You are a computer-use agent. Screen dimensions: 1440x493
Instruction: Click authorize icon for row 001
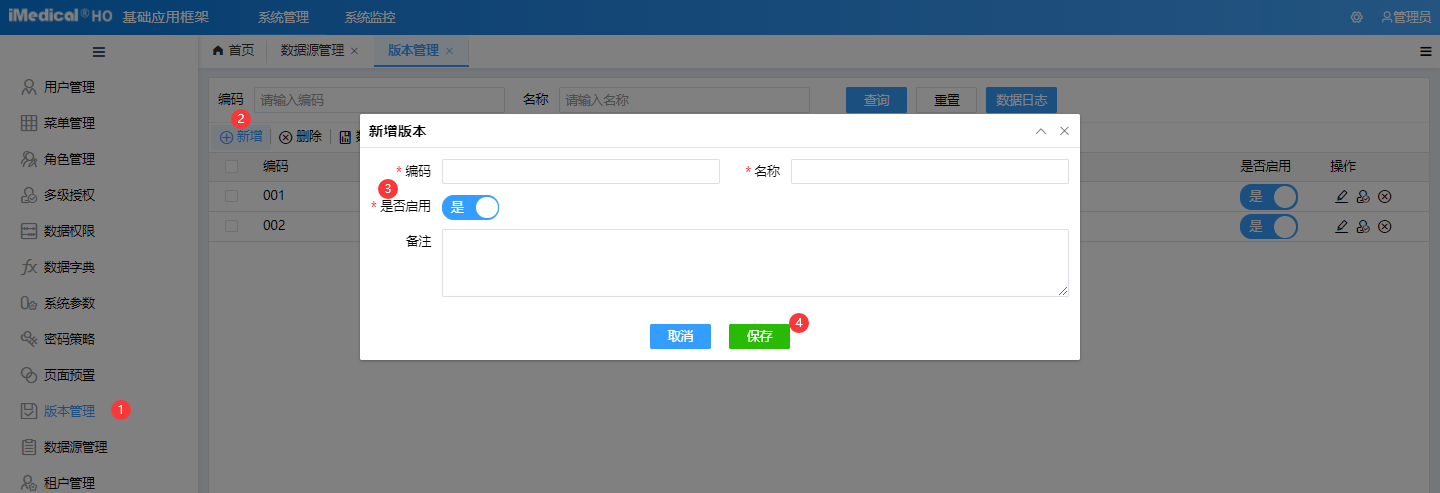coord(1363,197)
